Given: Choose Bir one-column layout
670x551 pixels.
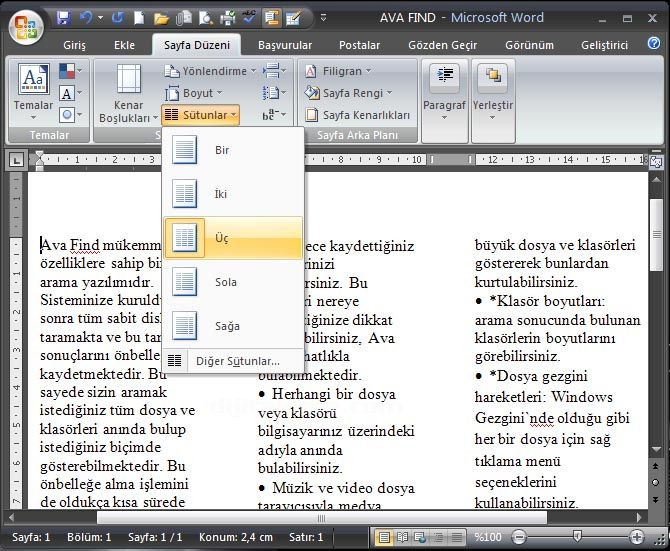Looking at the screenshot, I should 233,150.
